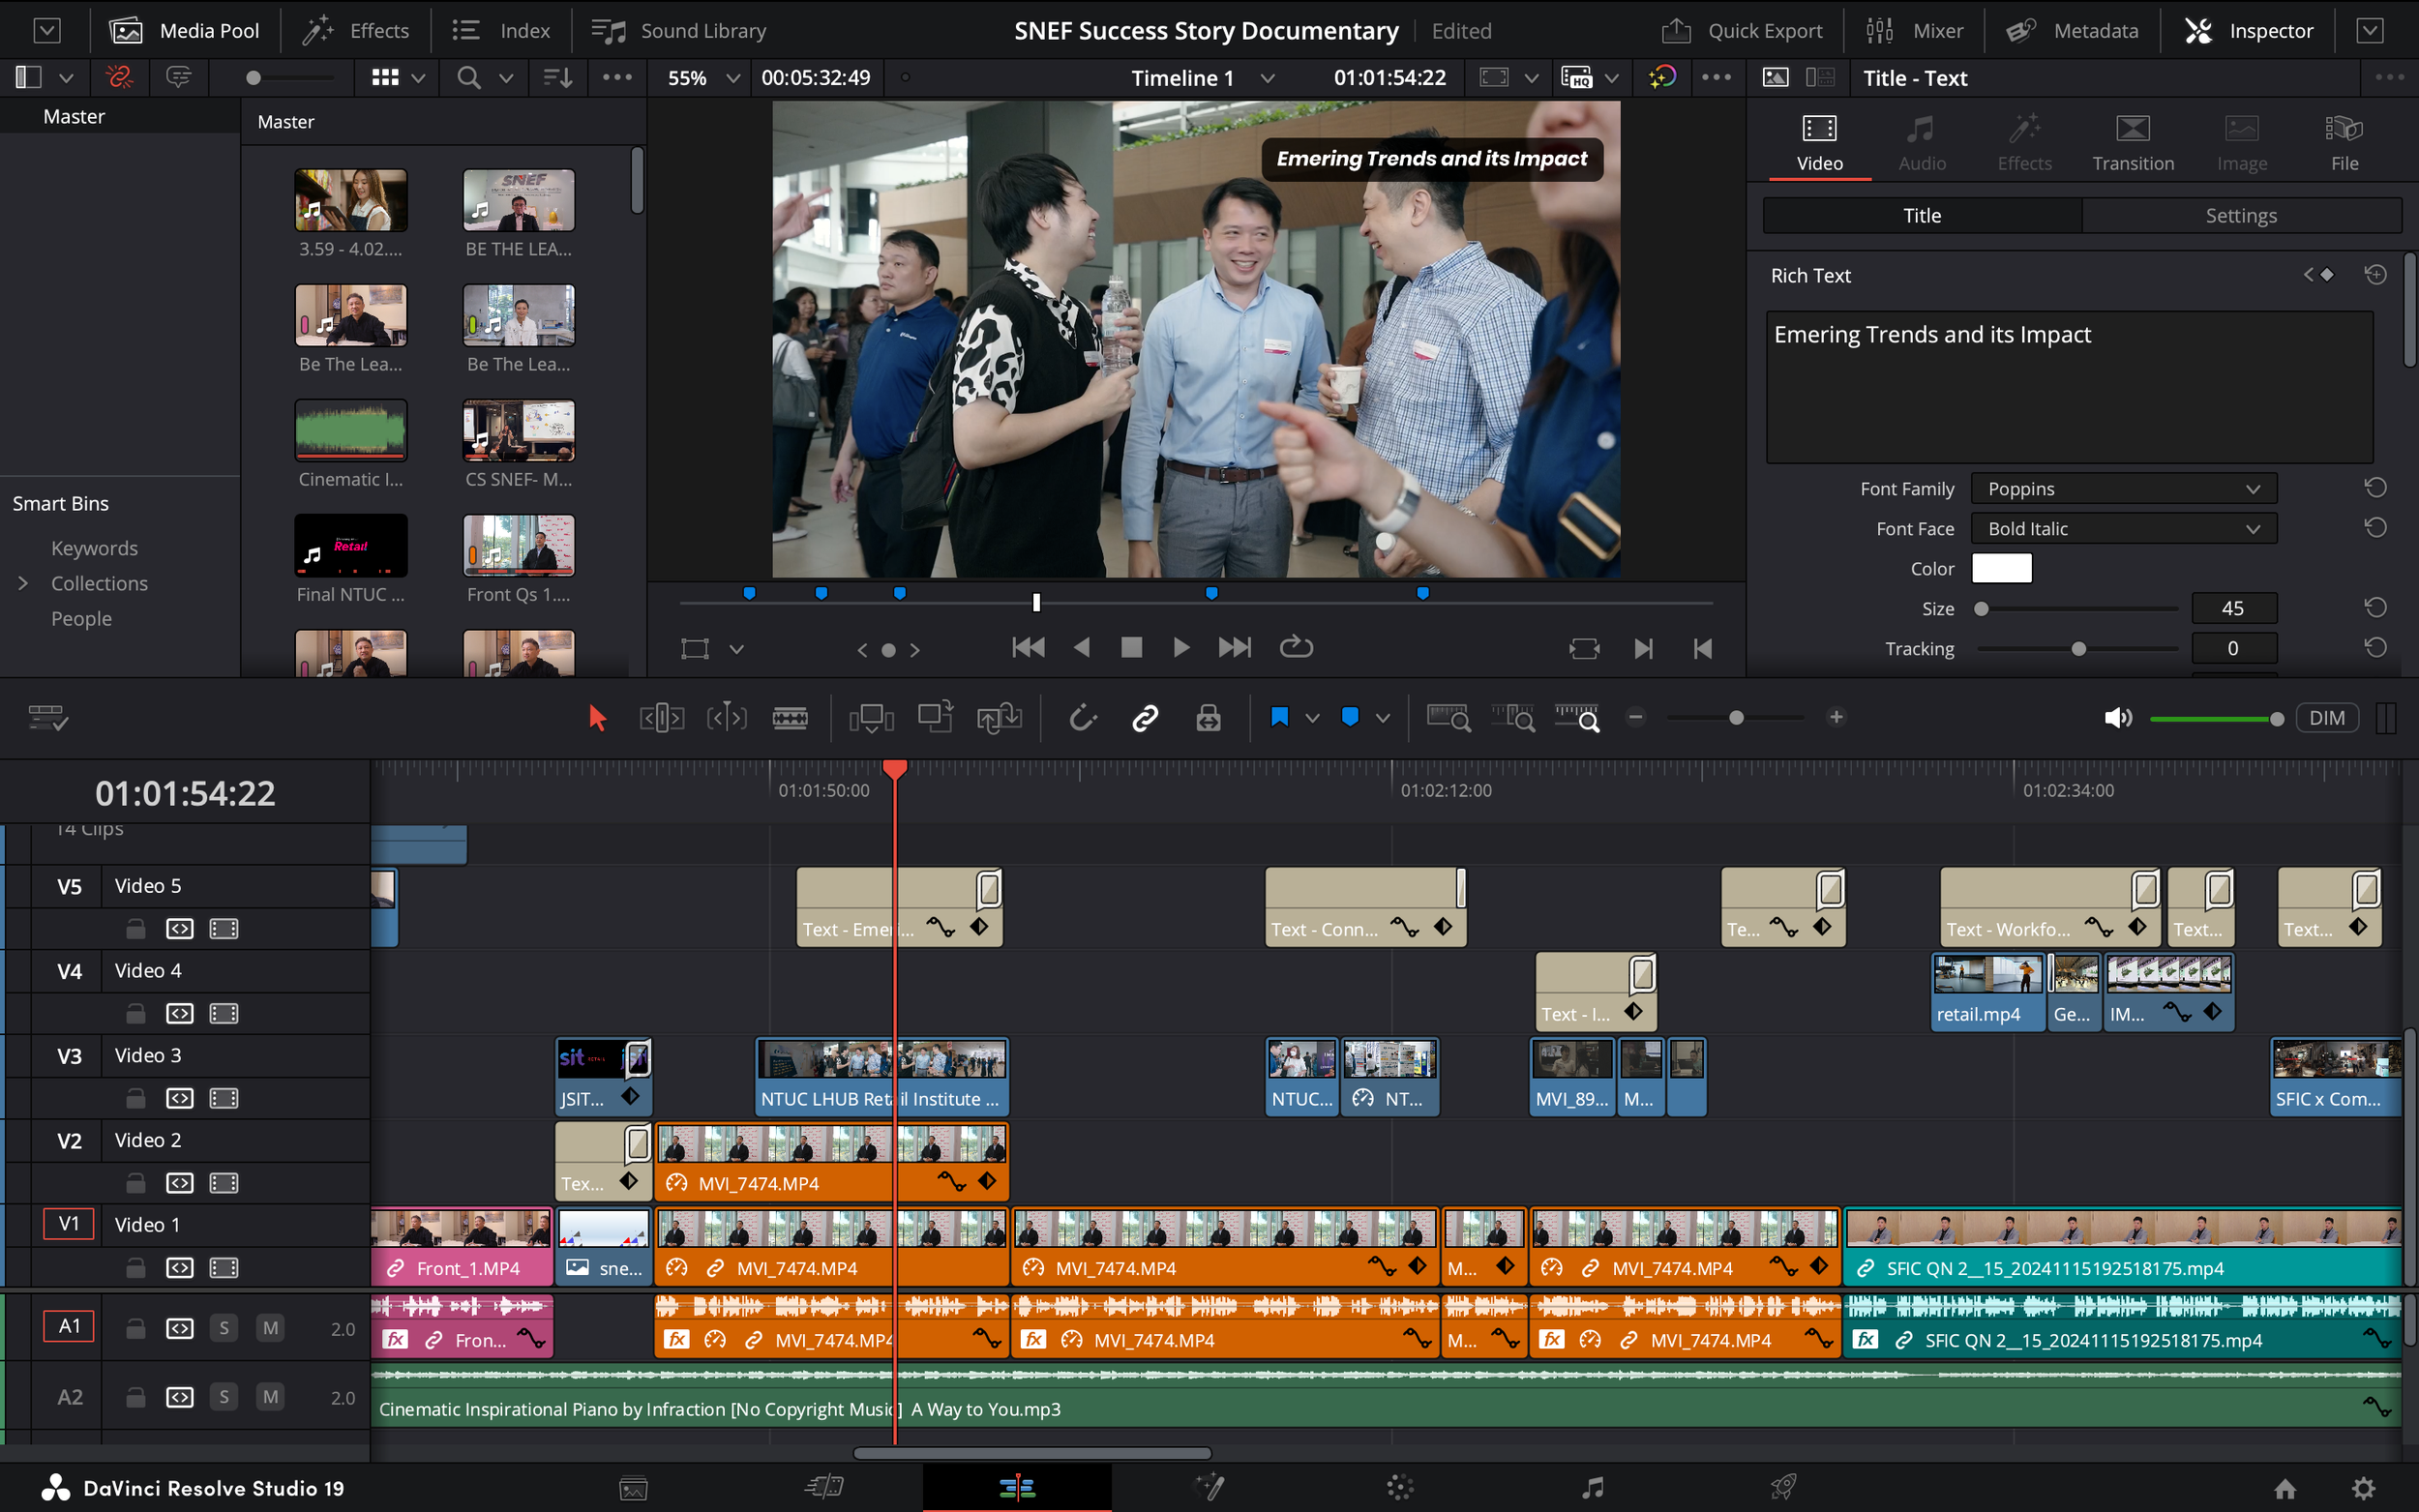The height and width of the screenshot is (1512, 2419).
Task: Click the snapping magnet icon
Action: coord(1083,718)
